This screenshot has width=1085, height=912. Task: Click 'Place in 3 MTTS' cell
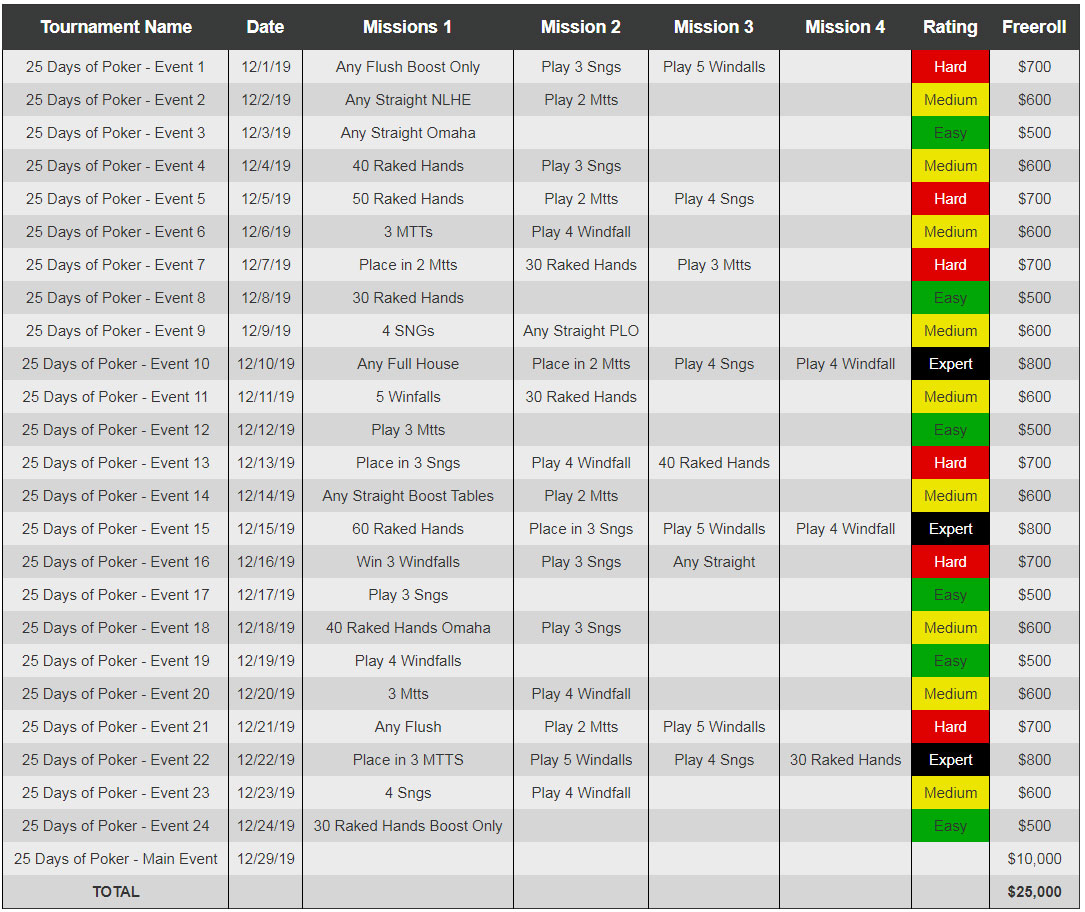click(x=408, y=760)
